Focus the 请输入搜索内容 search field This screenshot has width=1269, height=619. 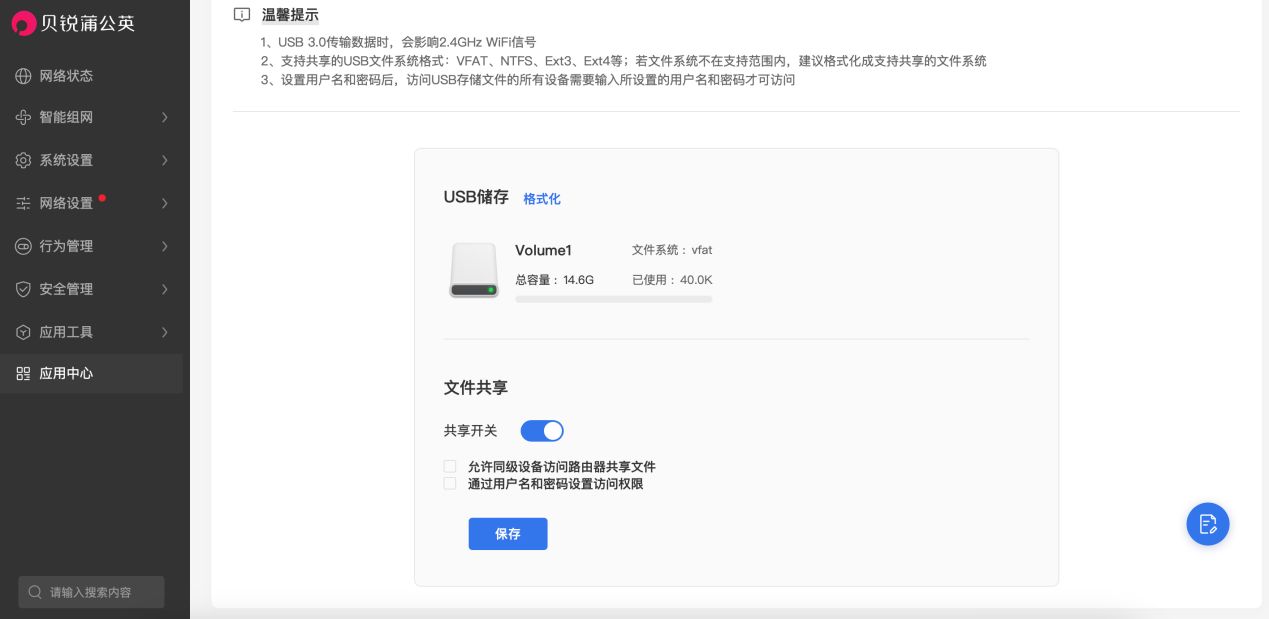coord(91,592)
